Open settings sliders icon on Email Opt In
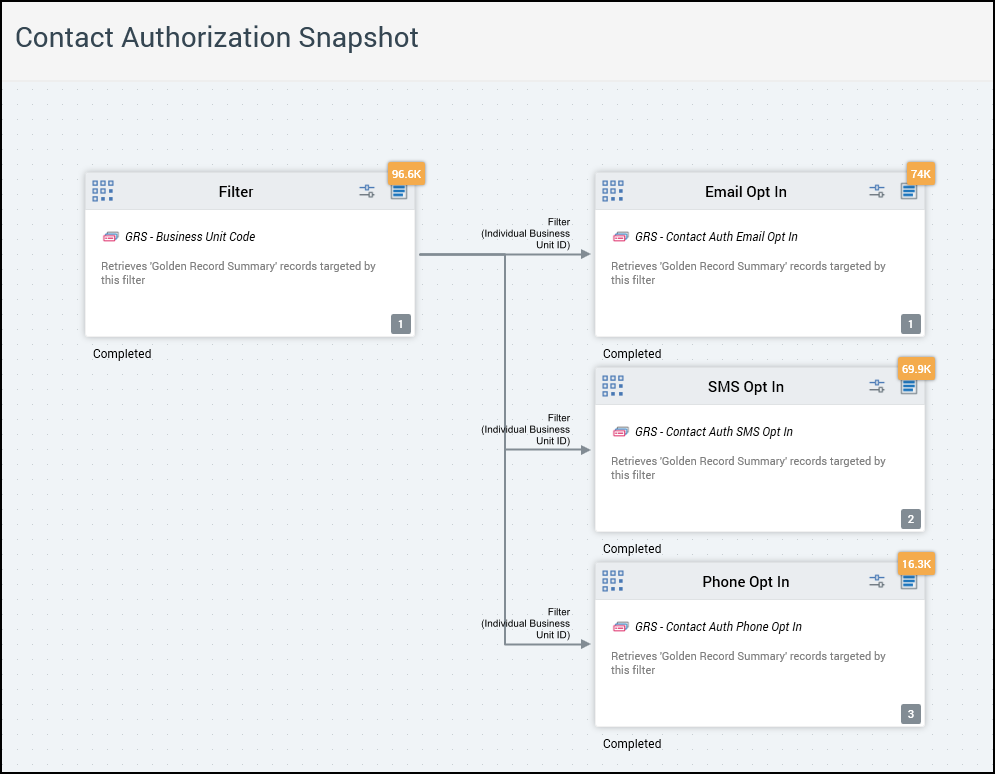 (x=877, y=191)
